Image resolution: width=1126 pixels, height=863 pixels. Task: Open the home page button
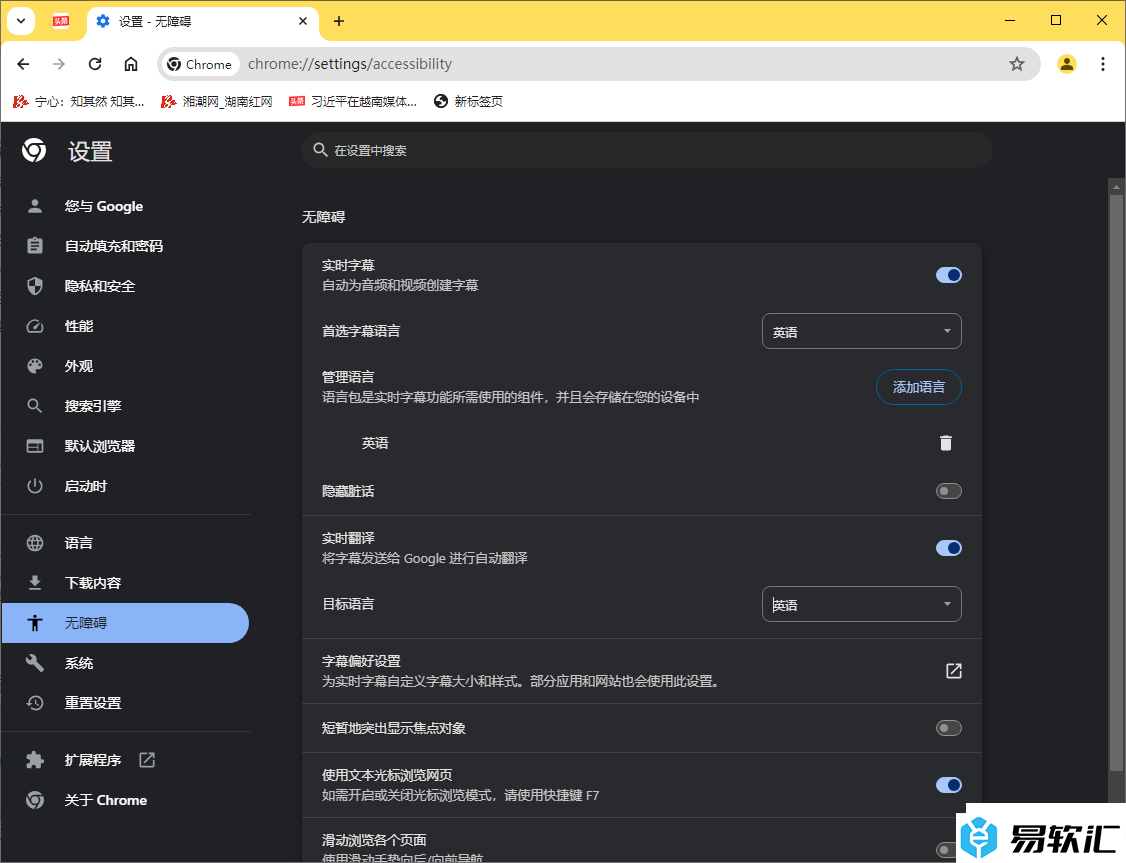[131, 64]
